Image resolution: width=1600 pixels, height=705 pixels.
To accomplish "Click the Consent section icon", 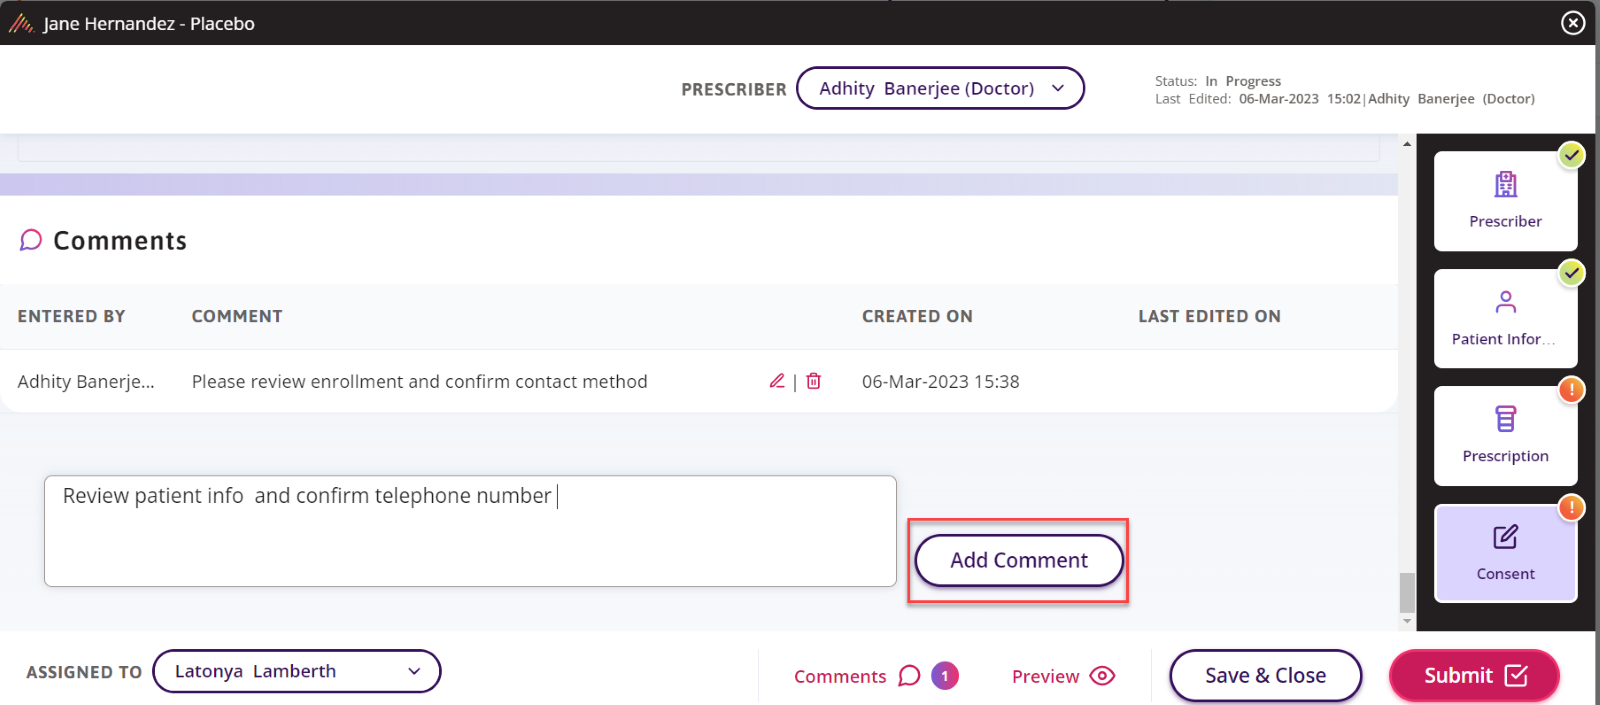I will pos(1505,537).
